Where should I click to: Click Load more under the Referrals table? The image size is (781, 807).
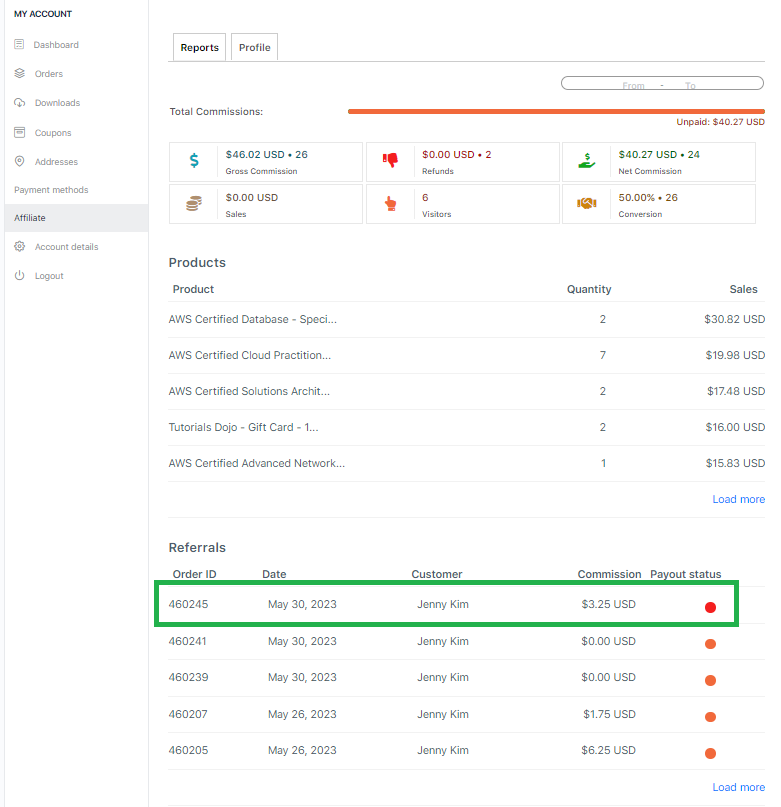tap(738, 787)
